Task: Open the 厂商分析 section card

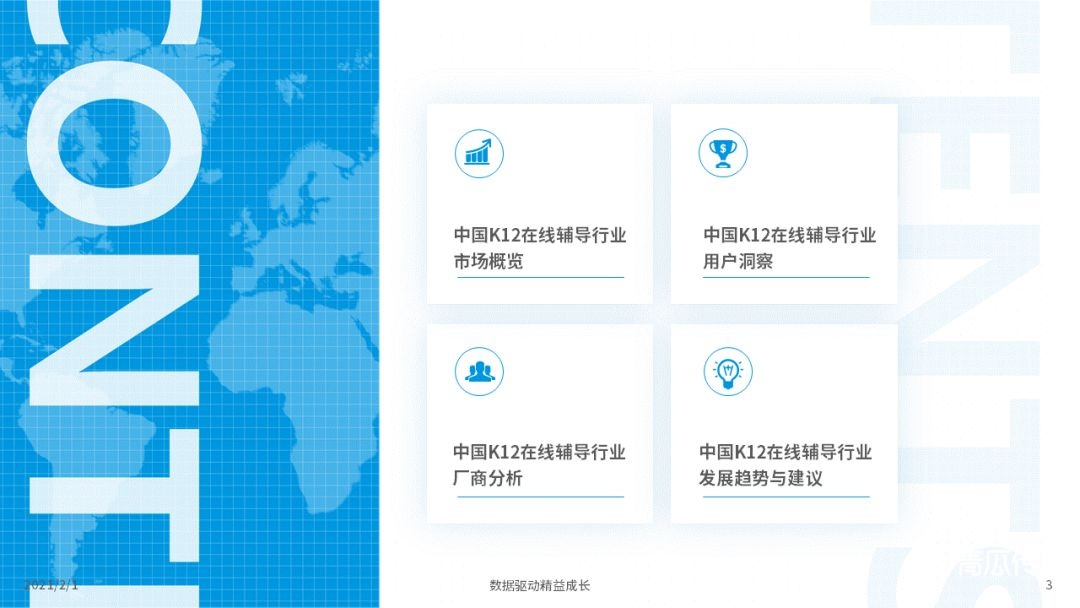Action: 539,423
